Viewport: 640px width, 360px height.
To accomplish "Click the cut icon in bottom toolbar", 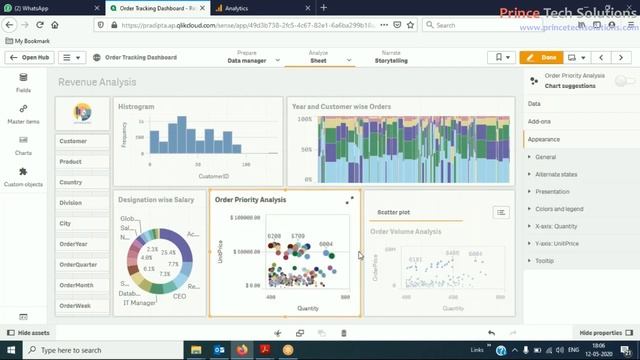I will (278, 333).
